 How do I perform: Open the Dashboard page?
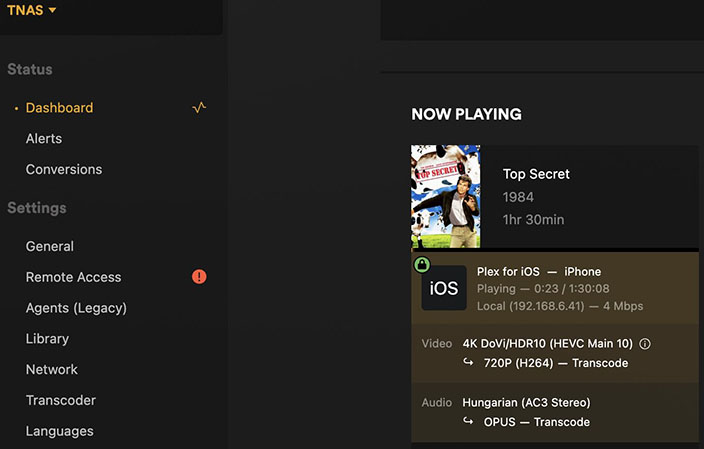[59, 108]
